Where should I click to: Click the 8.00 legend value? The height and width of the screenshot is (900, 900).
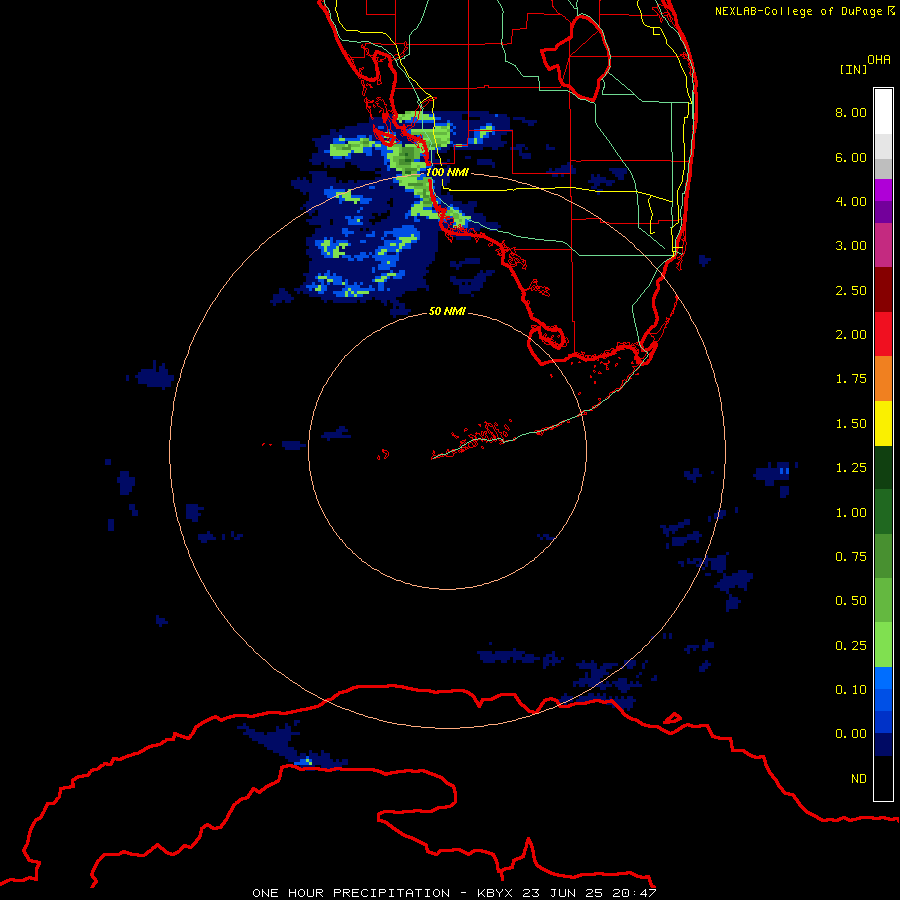coord(851,112)
